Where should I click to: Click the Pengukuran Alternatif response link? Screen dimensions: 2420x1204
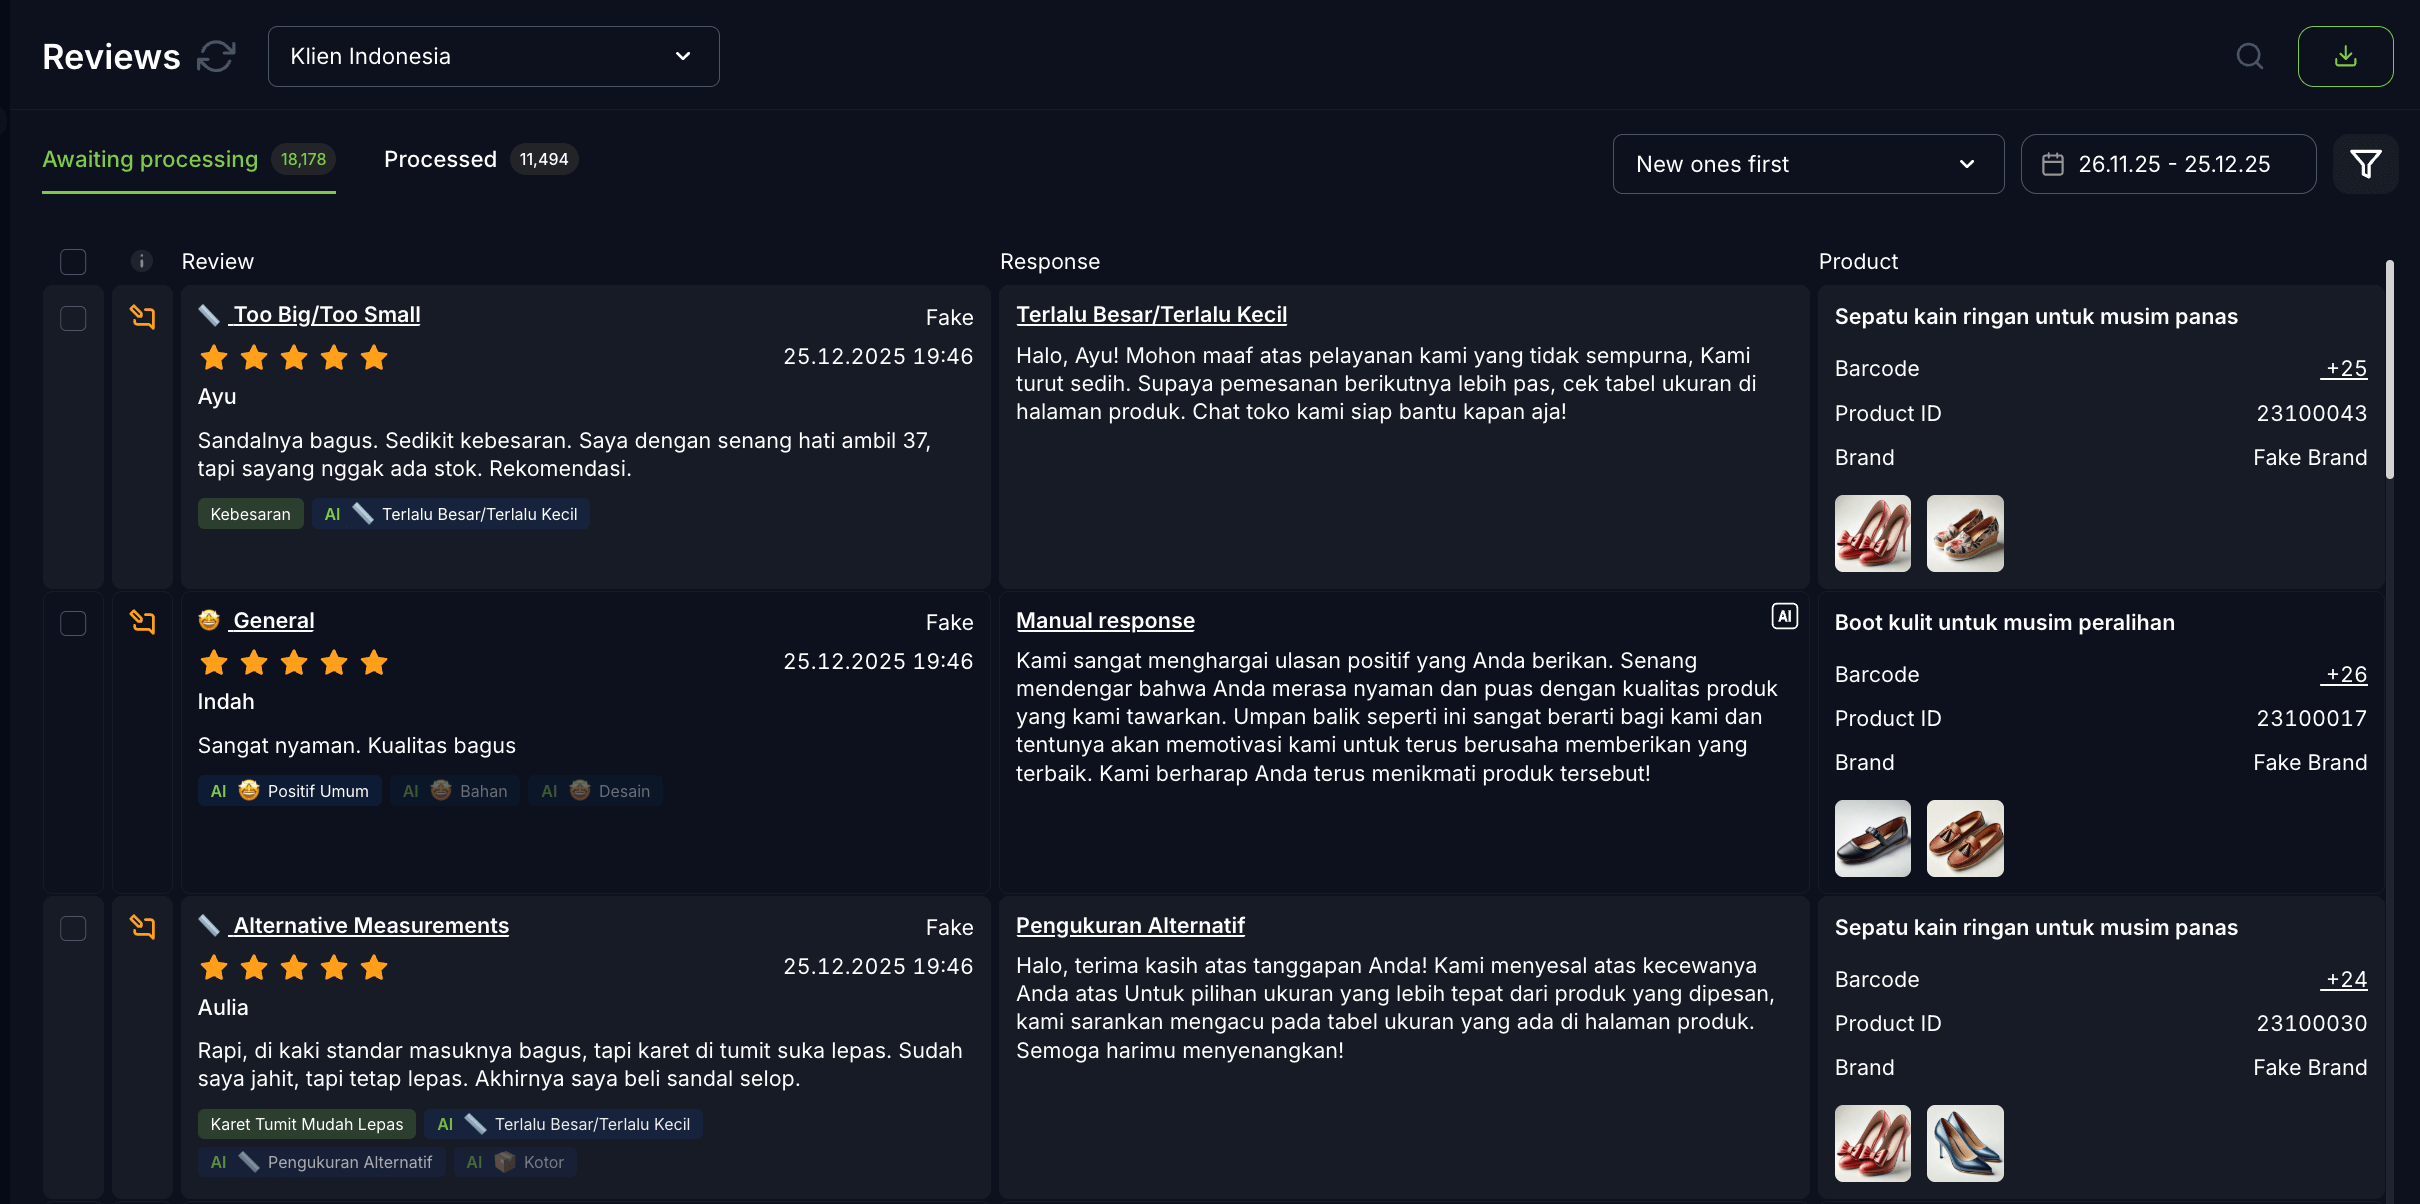1130,926
